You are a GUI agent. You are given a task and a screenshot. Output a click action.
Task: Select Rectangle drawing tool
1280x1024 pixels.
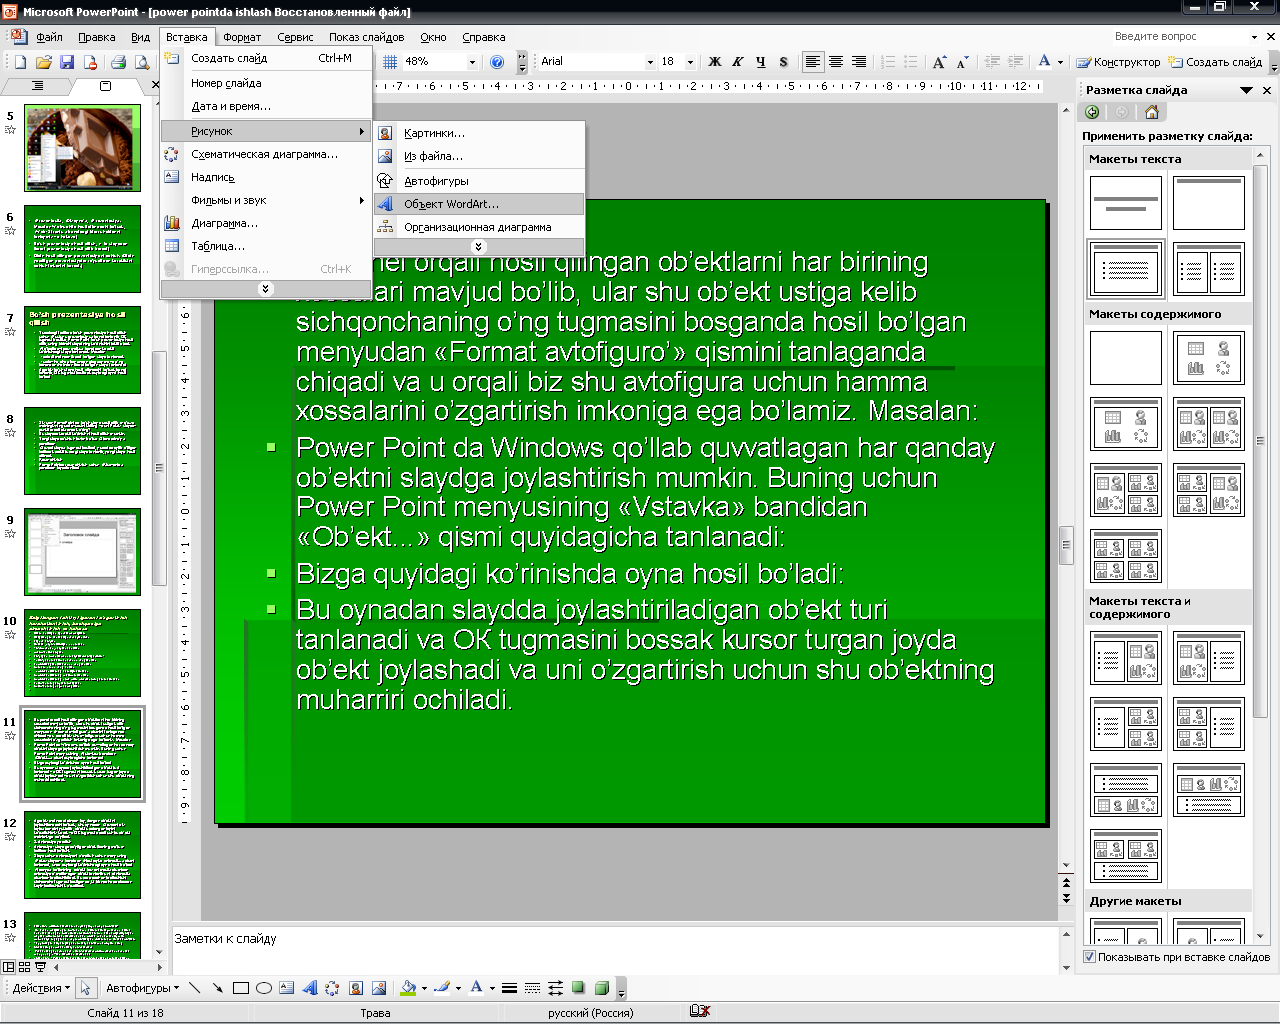tap(241, 988)
